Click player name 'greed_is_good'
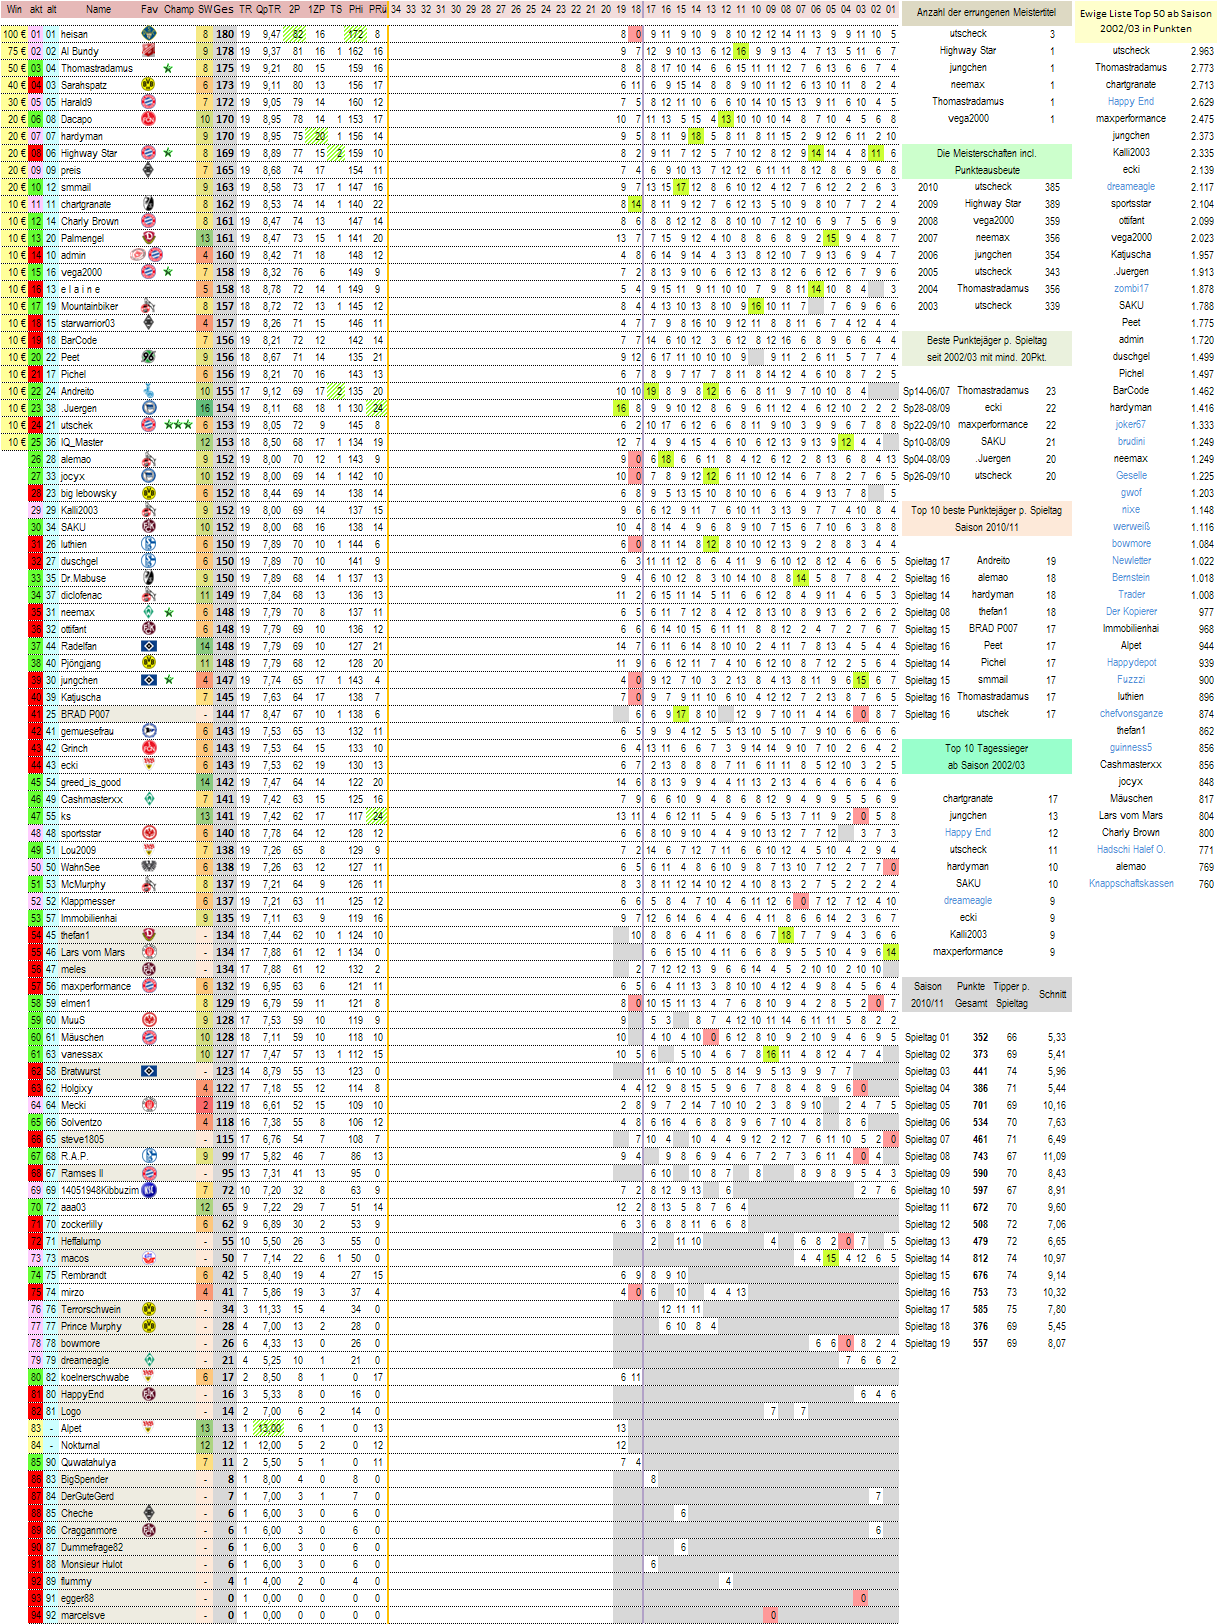1217x1624 pixels. point(90,782)
